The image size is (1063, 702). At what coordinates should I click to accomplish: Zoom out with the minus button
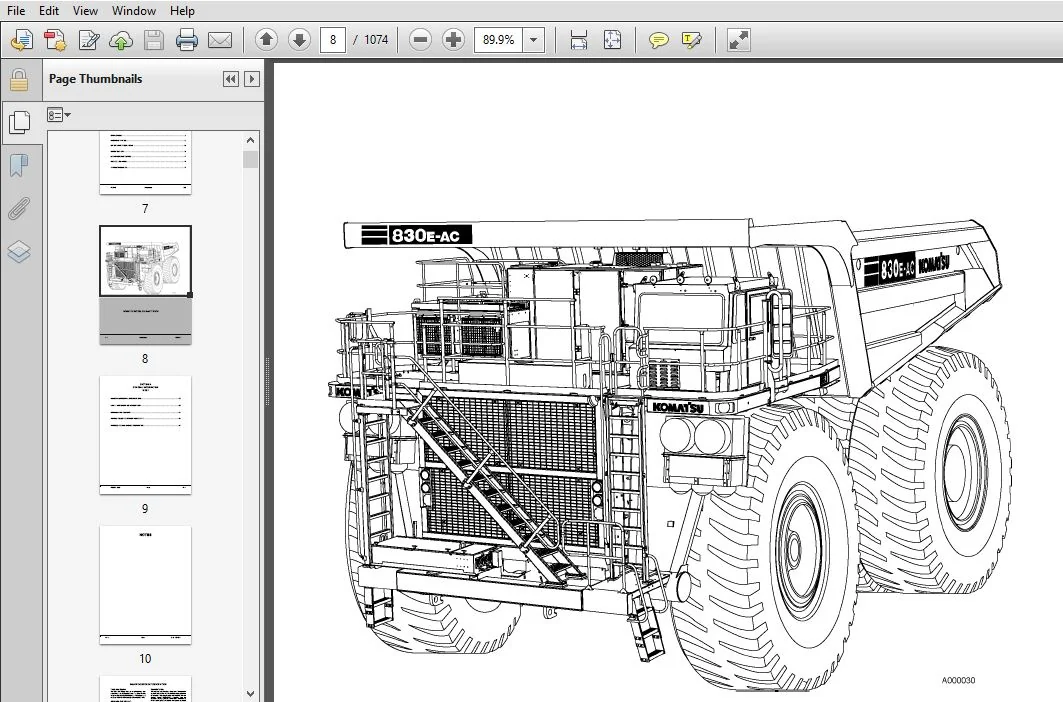point(420,40)
